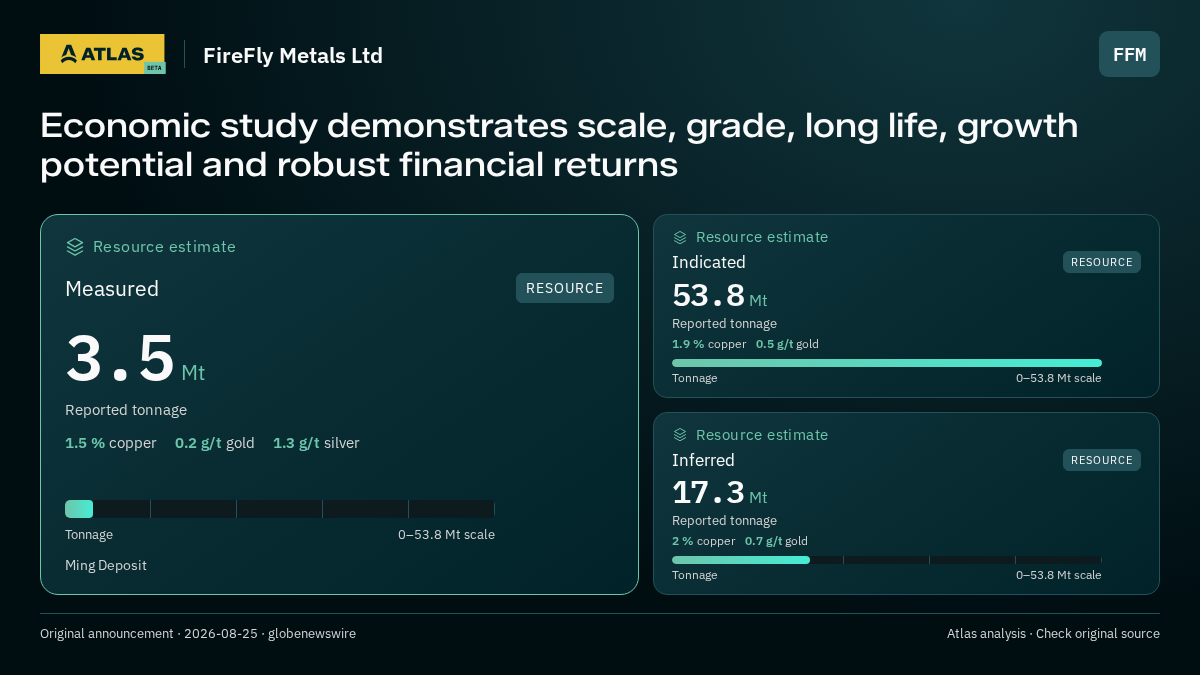1200x675 pixels.
Task: Click Tonnage label under Indicated bar
Action: pyautogui.click(x=694, y=378)
